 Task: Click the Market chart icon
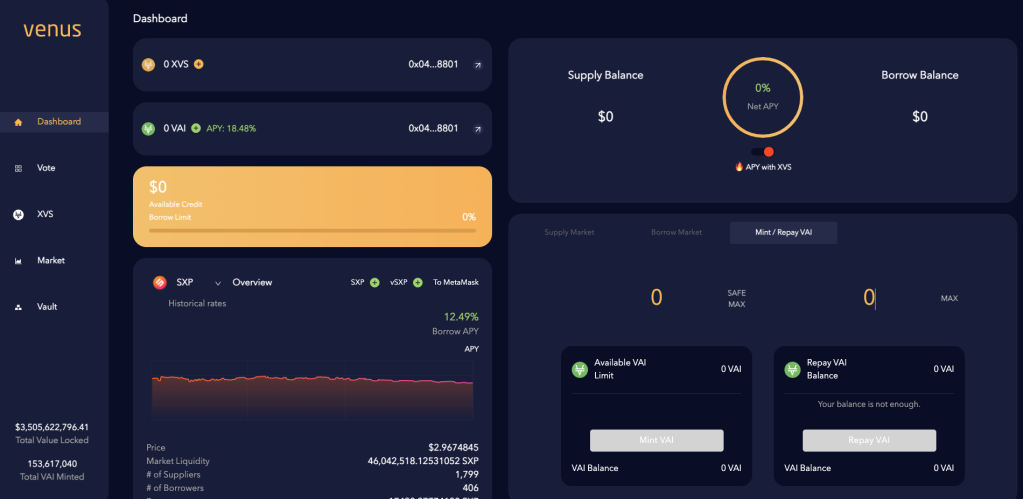pyautogui.click(x=18, y=261)
